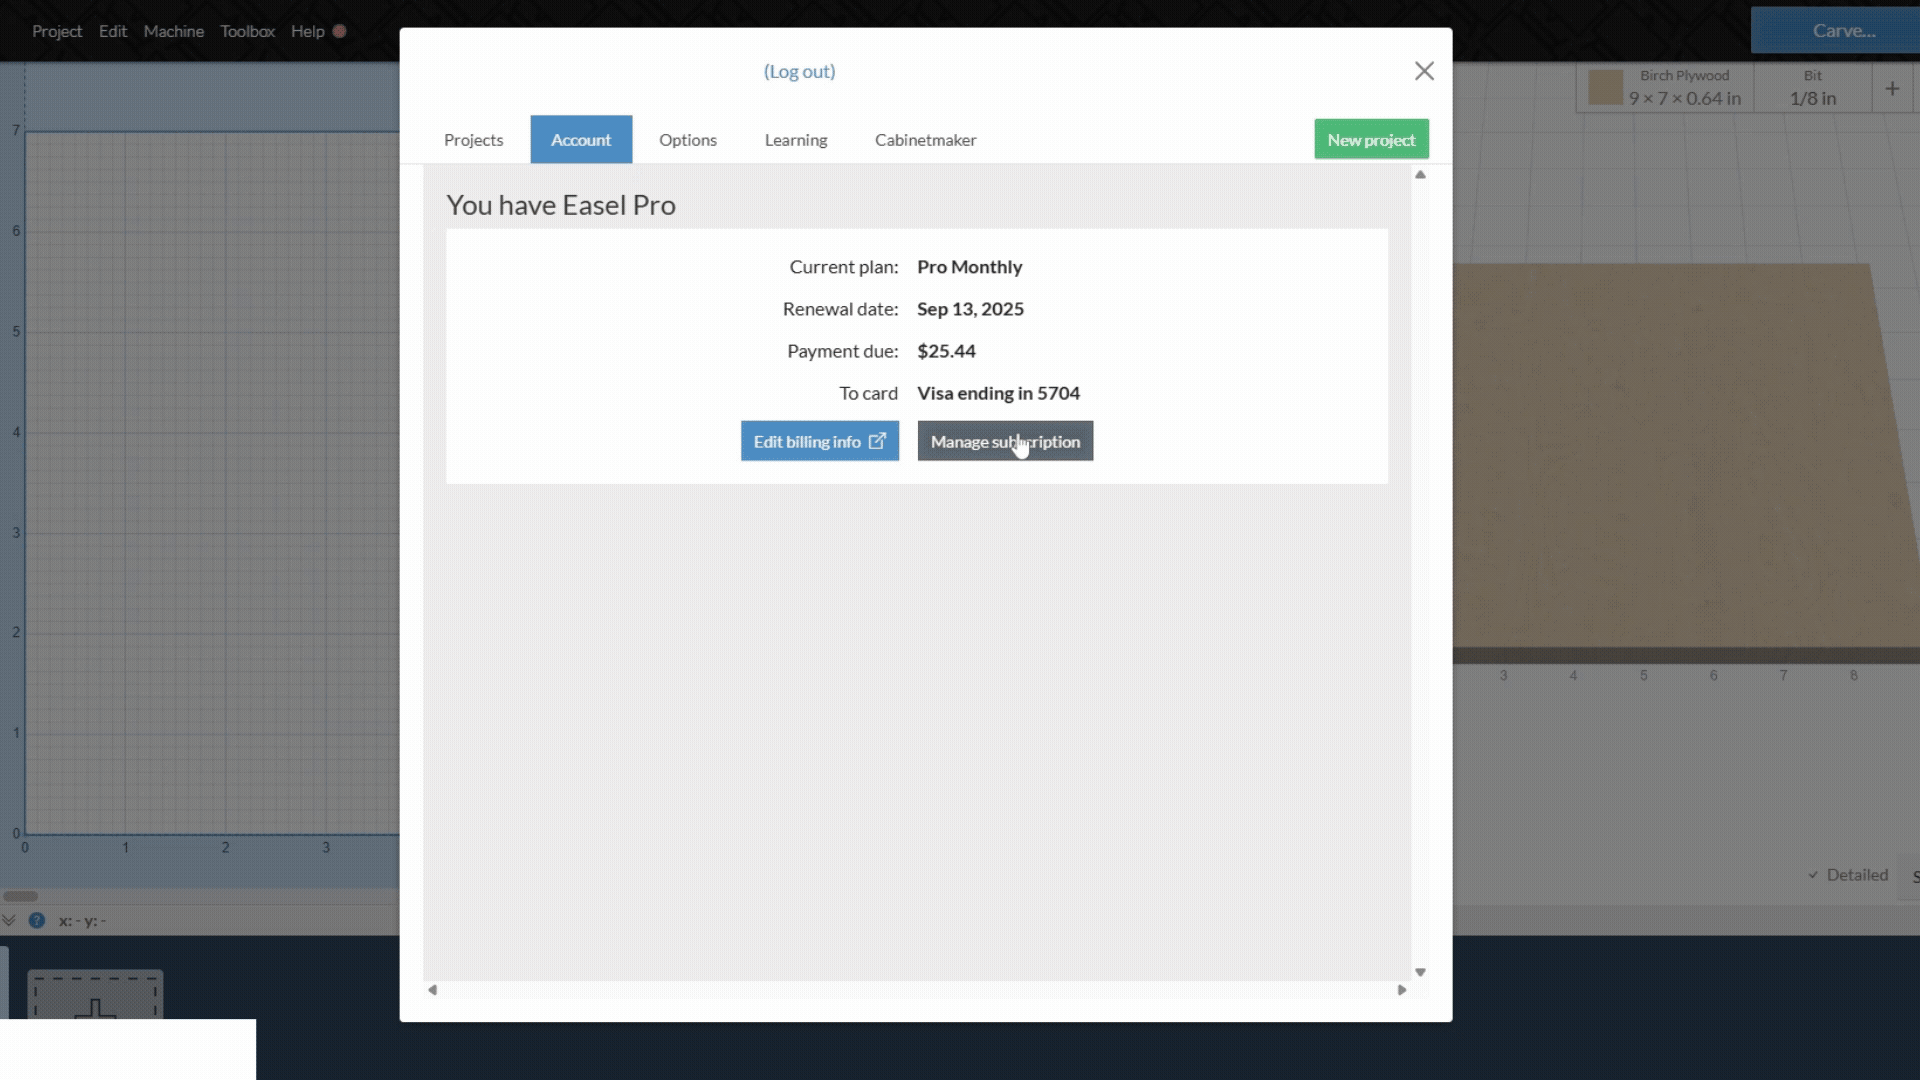Close the account dialog with the X icon
Viewport: 1920px width, 1080px height.
[x=1423, y=71]
